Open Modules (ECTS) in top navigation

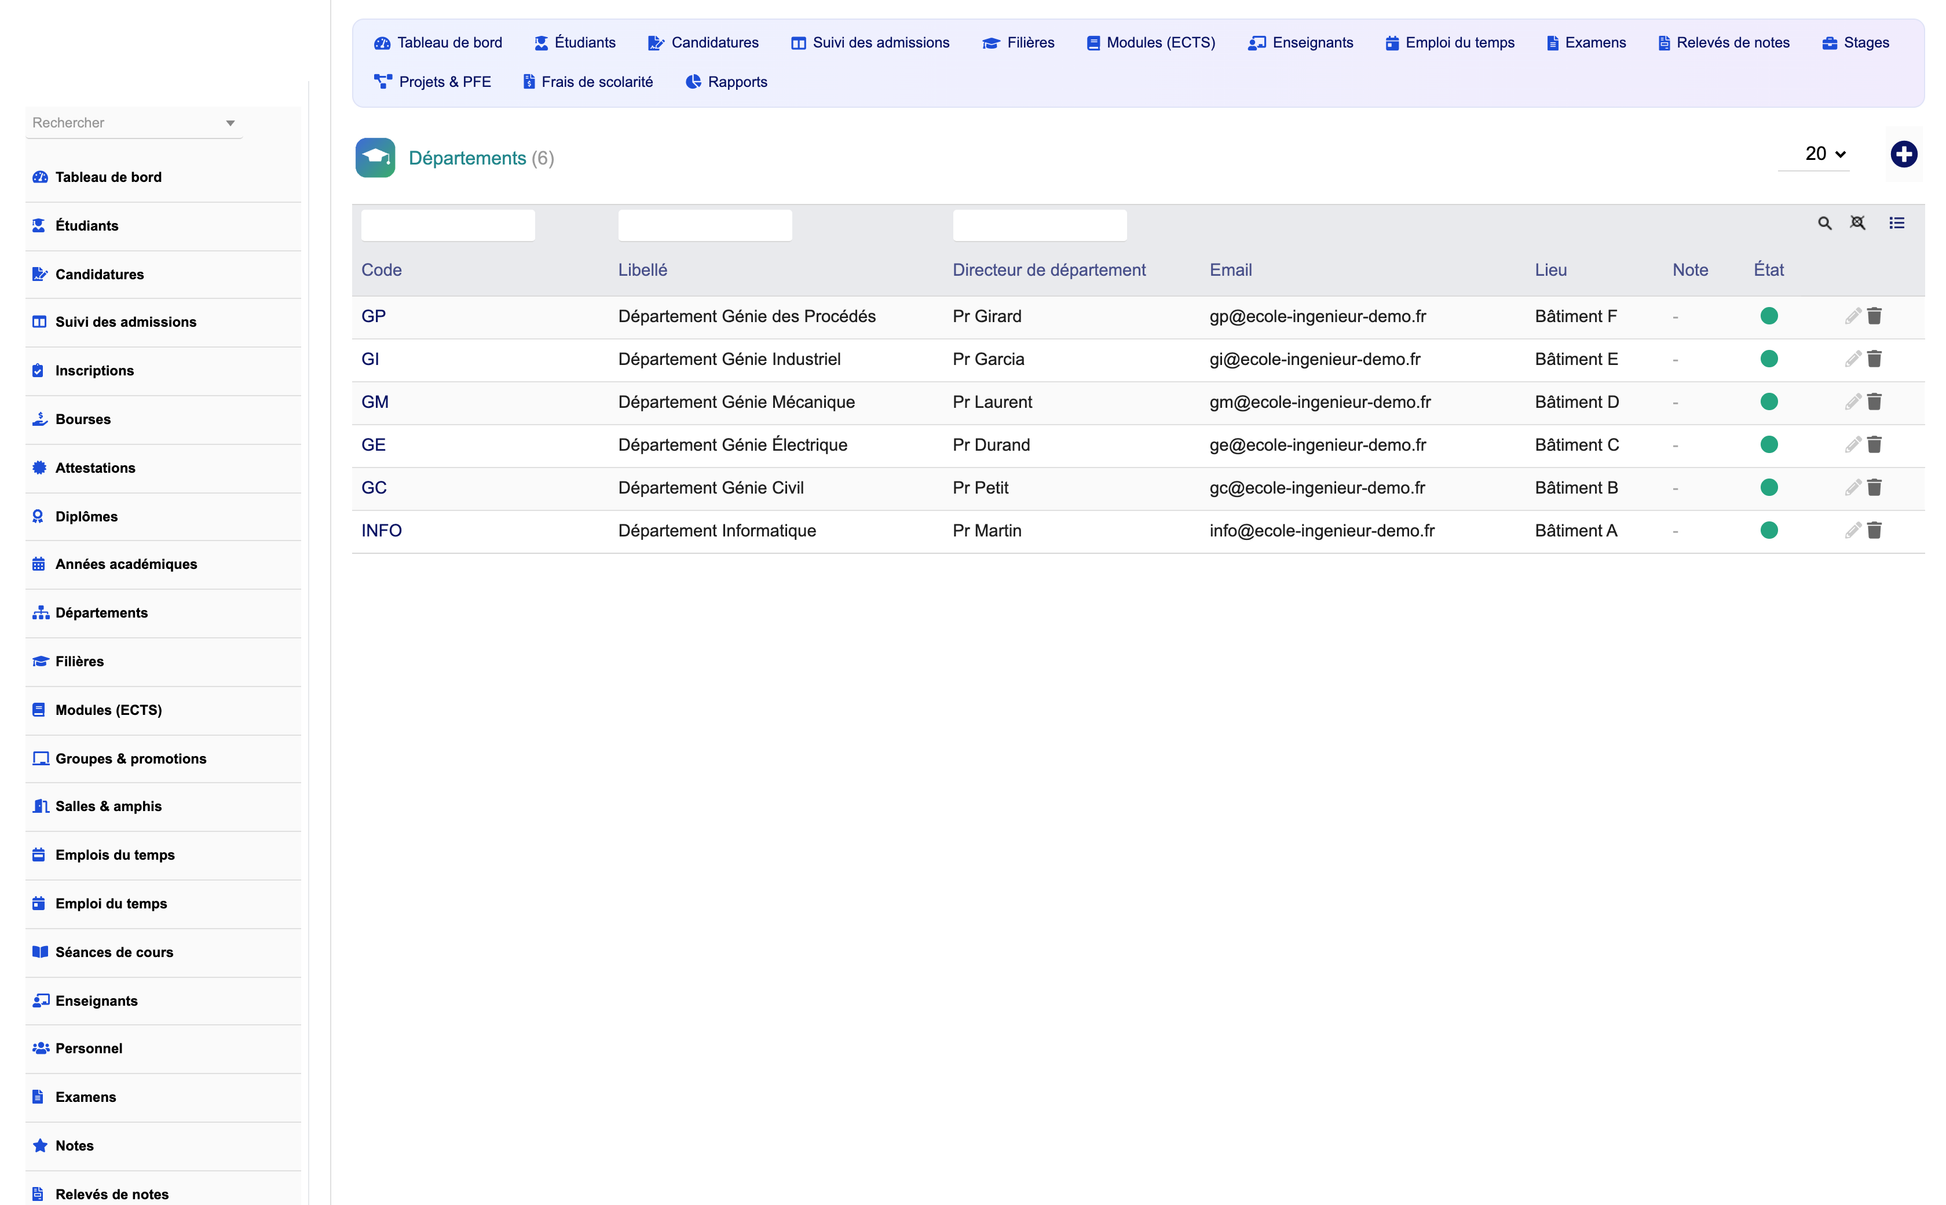[1151, 43]
